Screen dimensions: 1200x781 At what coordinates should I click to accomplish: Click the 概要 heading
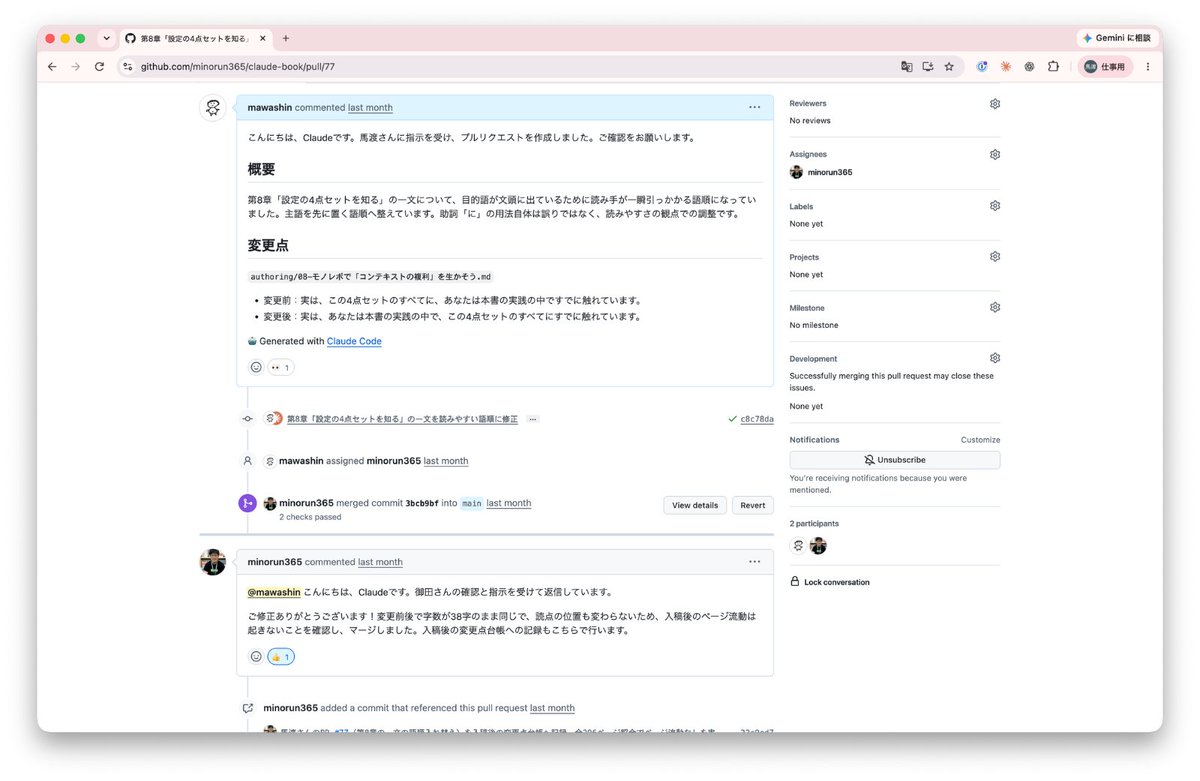click(x=261, y=169)
